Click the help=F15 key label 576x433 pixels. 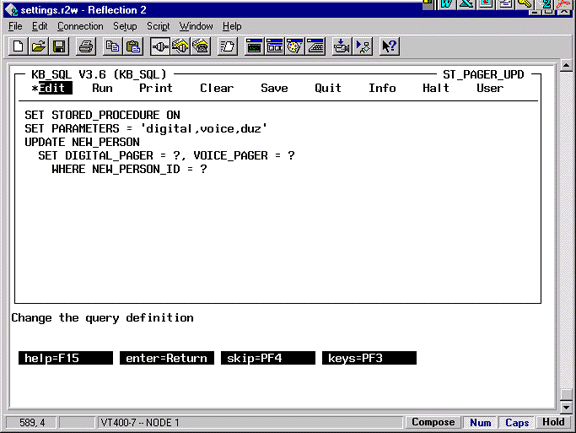pos(66,358)
